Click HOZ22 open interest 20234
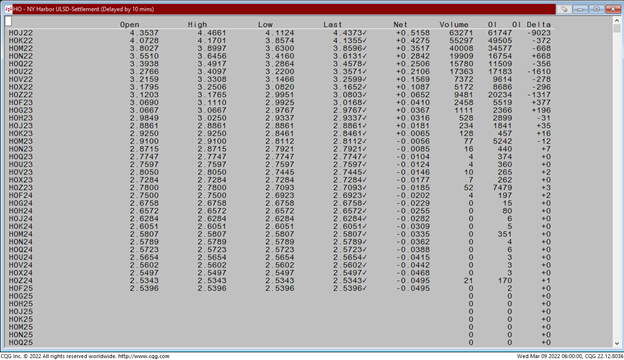 point(500,95)
